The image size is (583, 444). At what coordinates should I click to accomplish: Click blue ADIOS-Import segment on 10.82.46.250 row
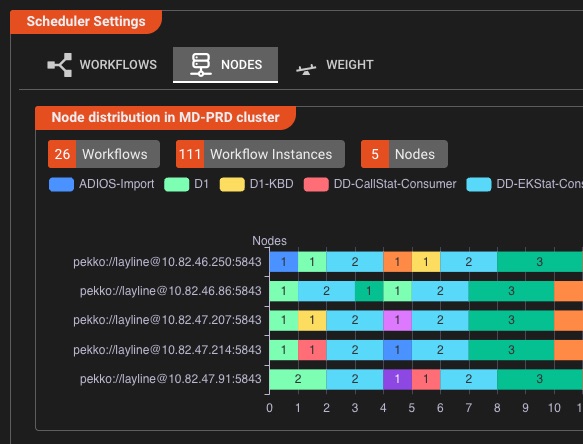pos(284,262)
